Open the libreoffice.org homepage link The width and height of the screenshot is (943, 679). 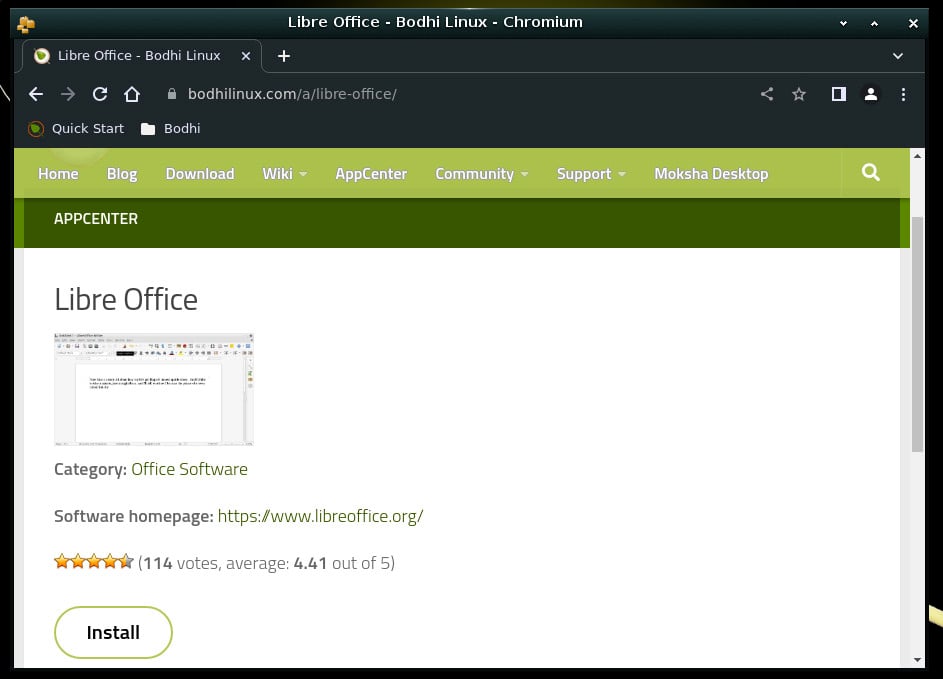[x=320, y=516]
